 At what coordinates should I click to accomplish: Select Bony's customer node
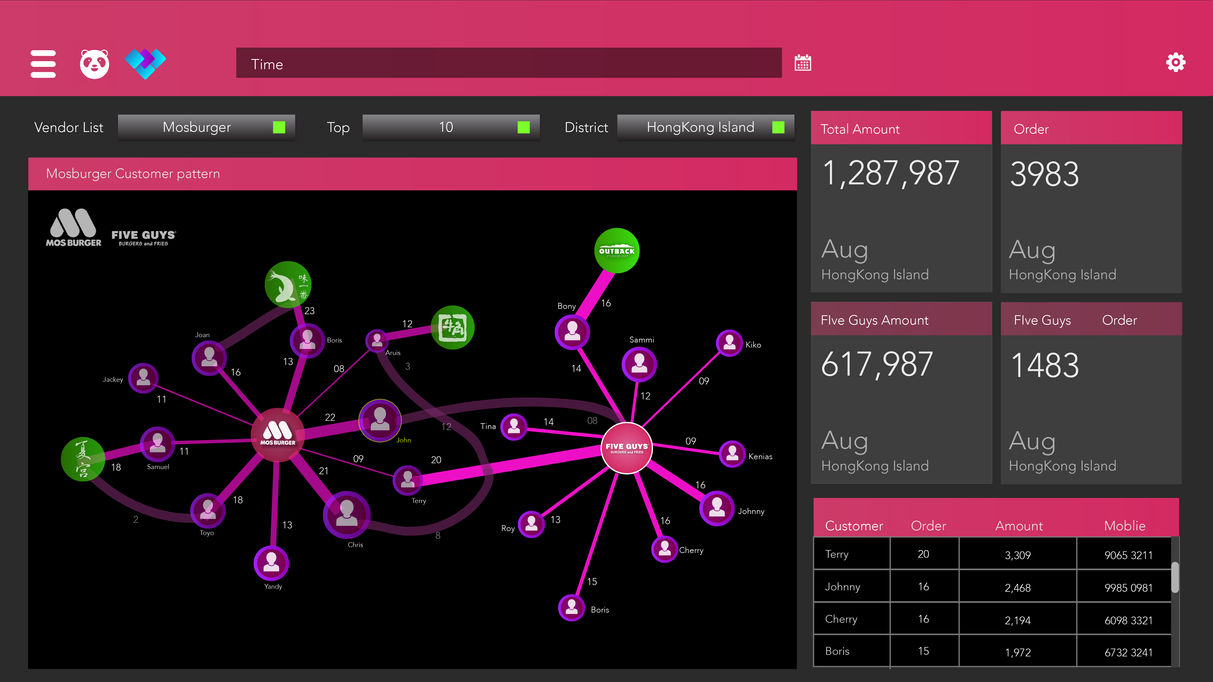pyautogui.click(x=572, y=331)
